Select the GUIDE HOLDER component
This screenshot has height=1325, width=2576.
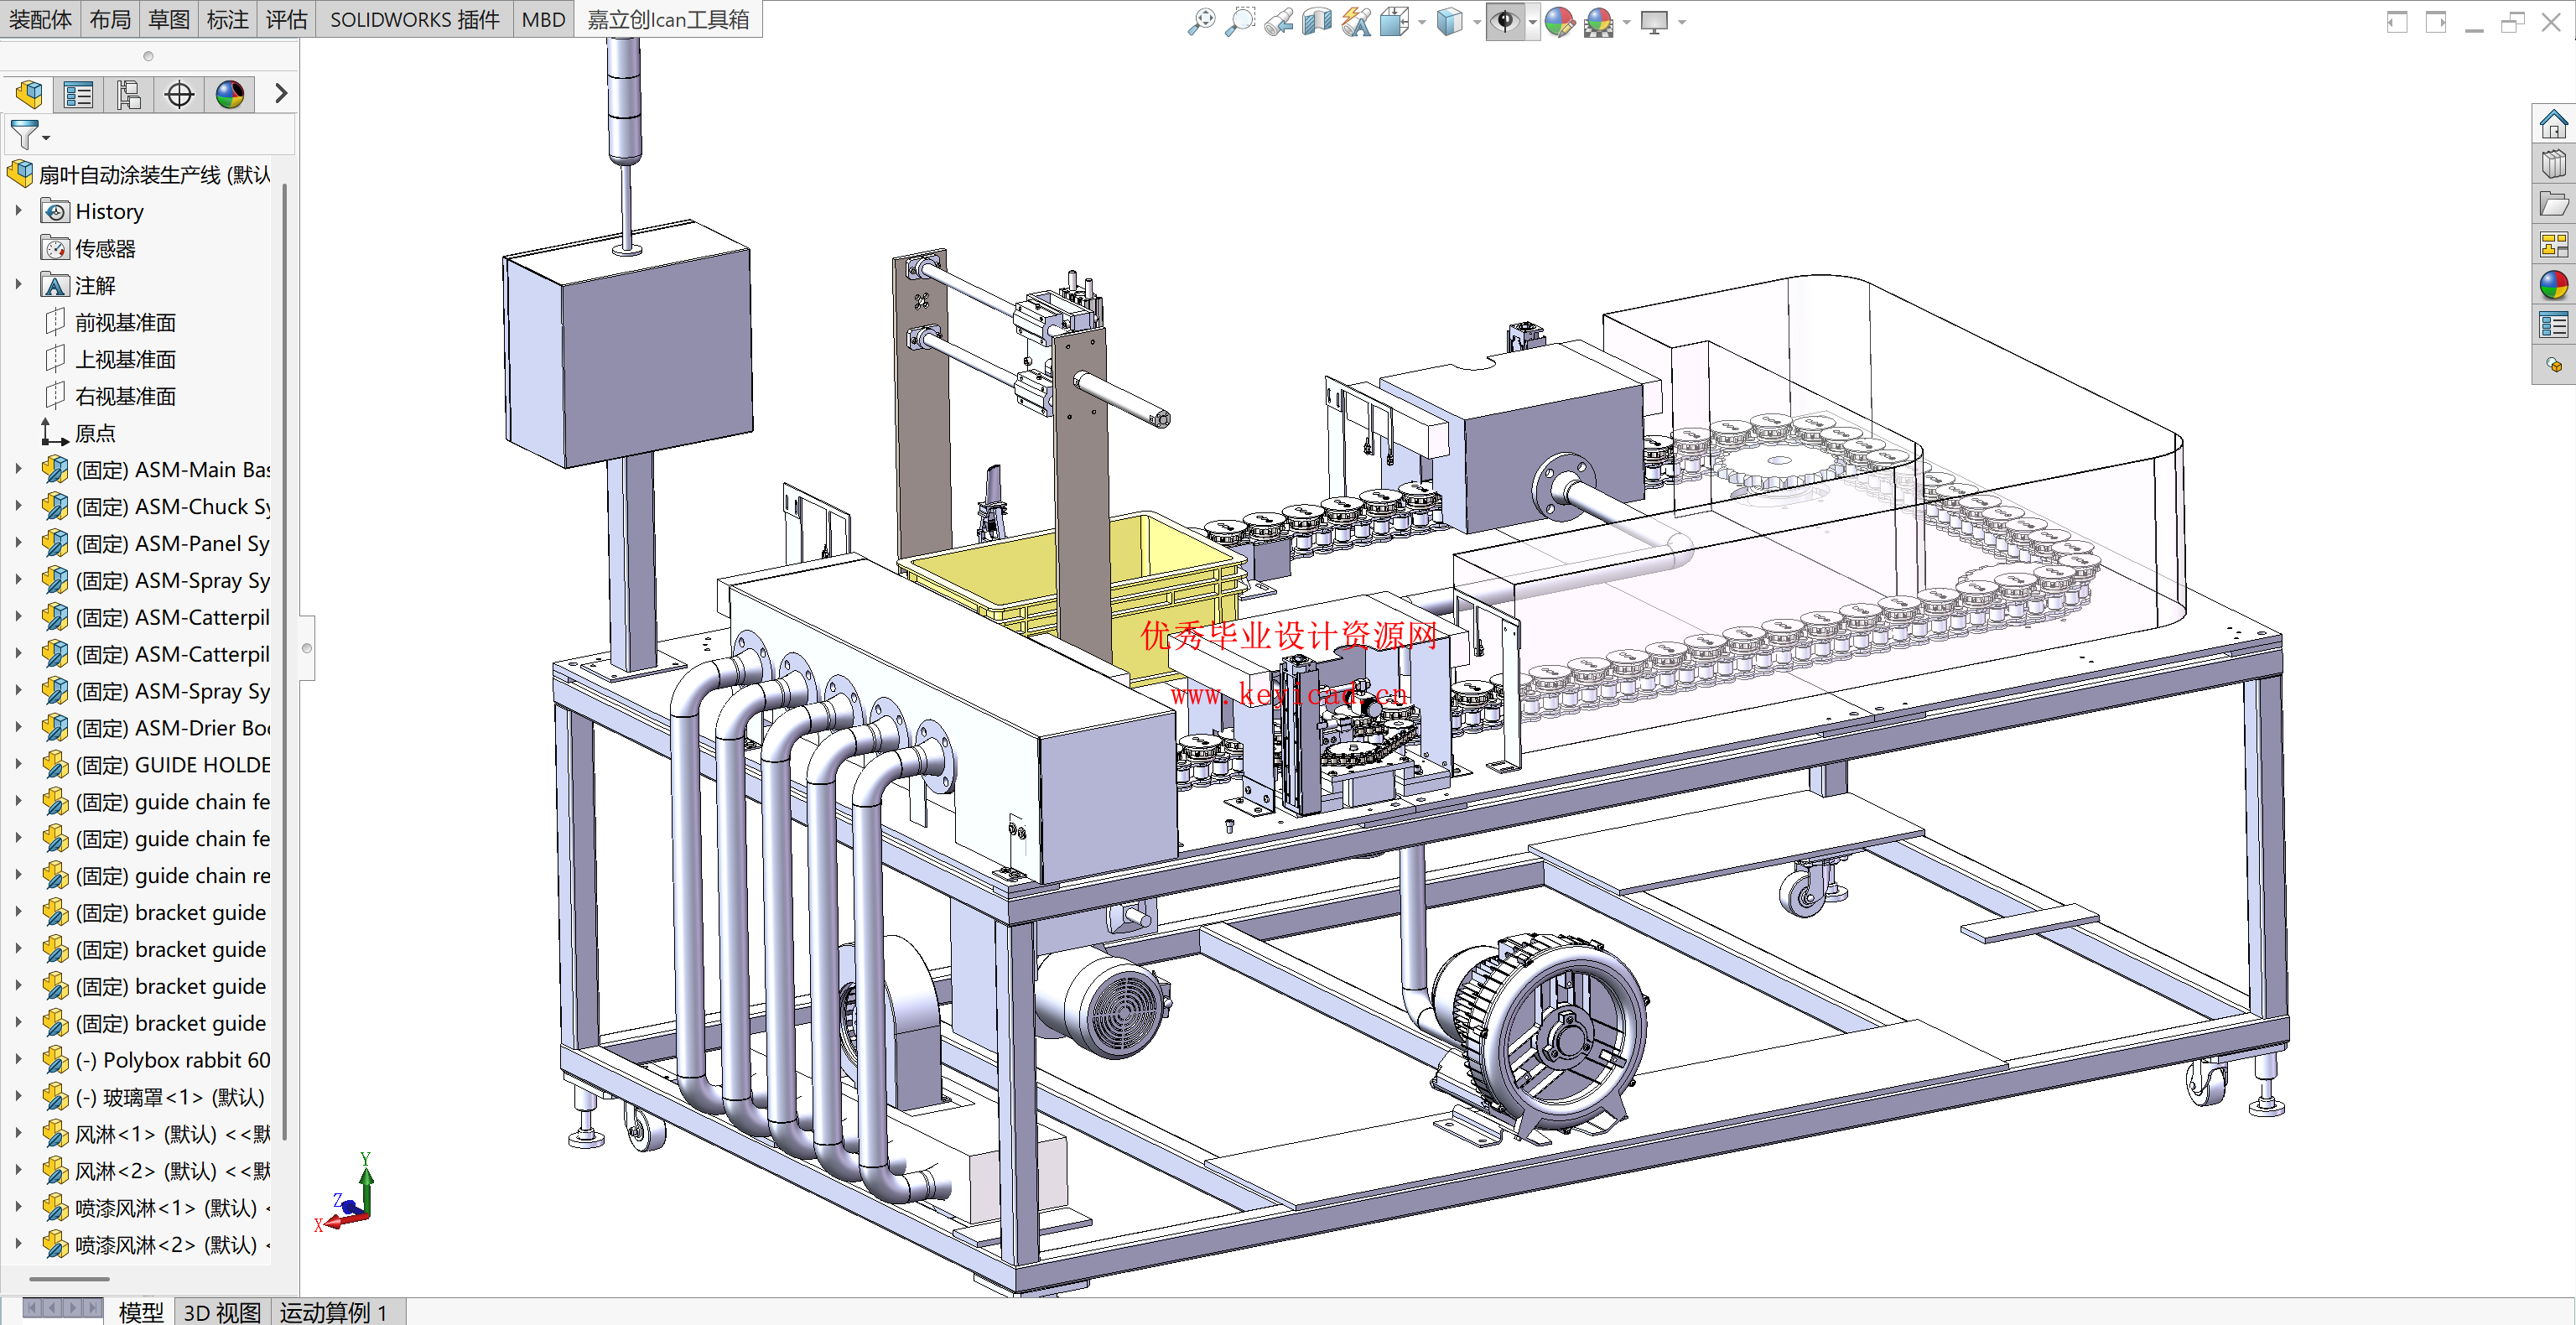tap(156, 765)
